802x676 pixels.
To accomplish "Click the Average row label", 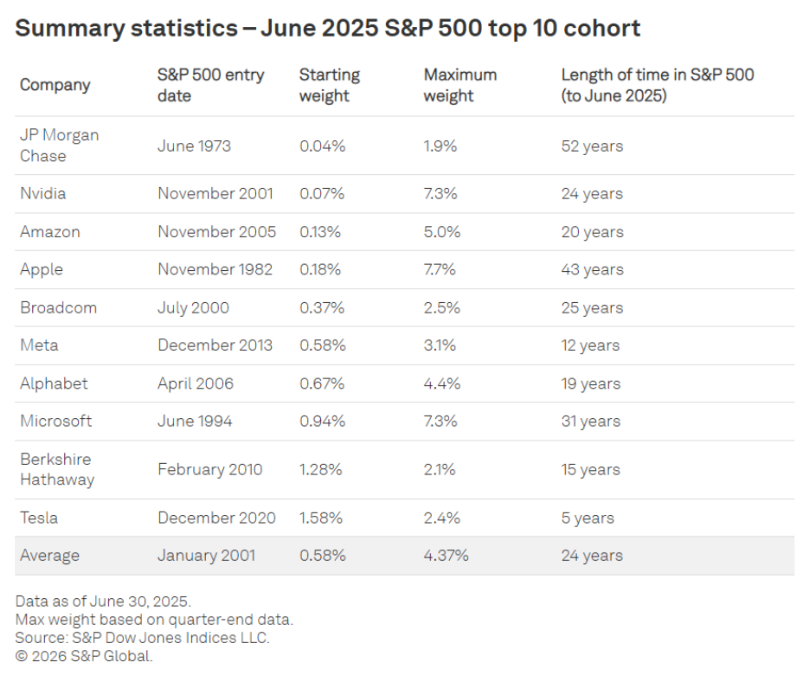I will pos(49,556).
